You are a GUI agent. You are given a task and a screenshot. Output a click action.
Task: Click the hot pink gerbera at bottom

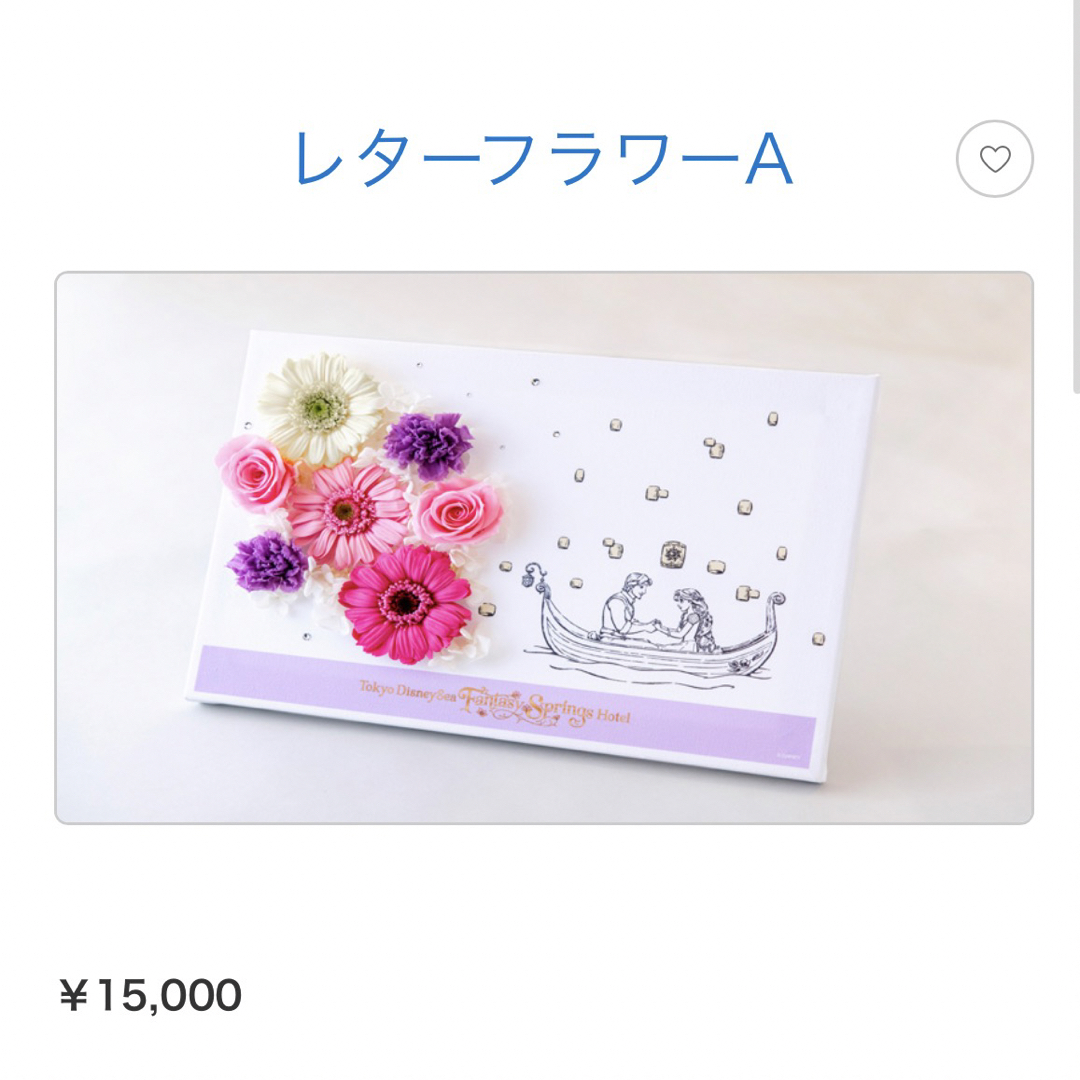click(x=405, y=603)
